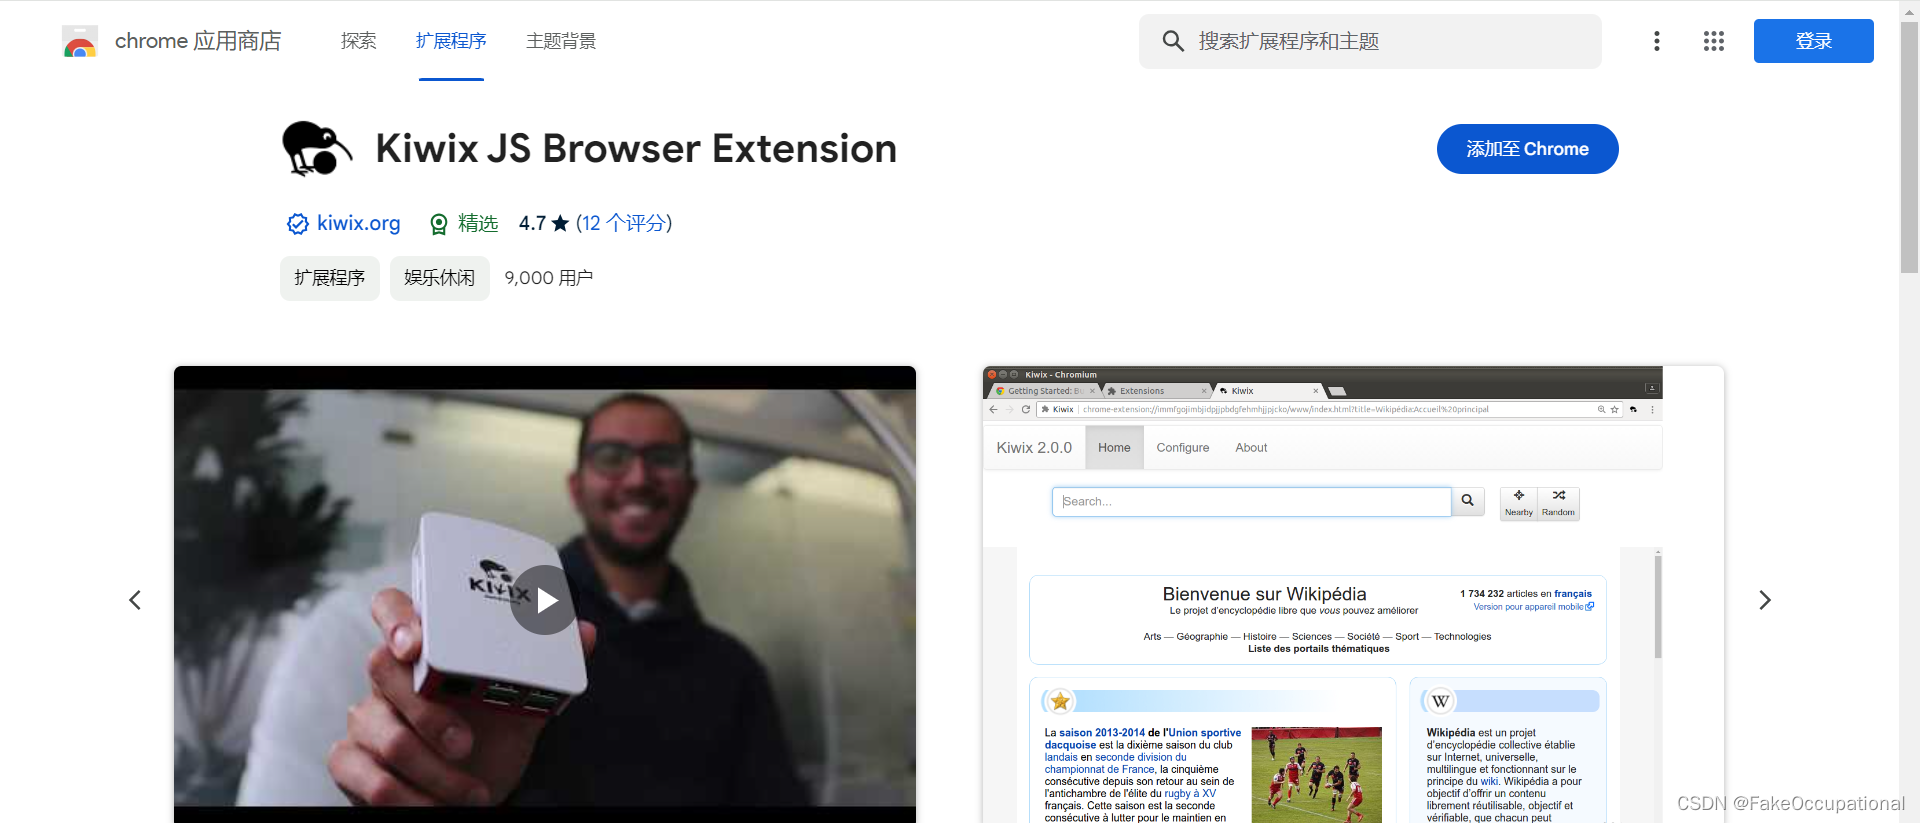Open the 探索 tab
The height and width of the screenshot is (823, 1920).
pos(358,41)
